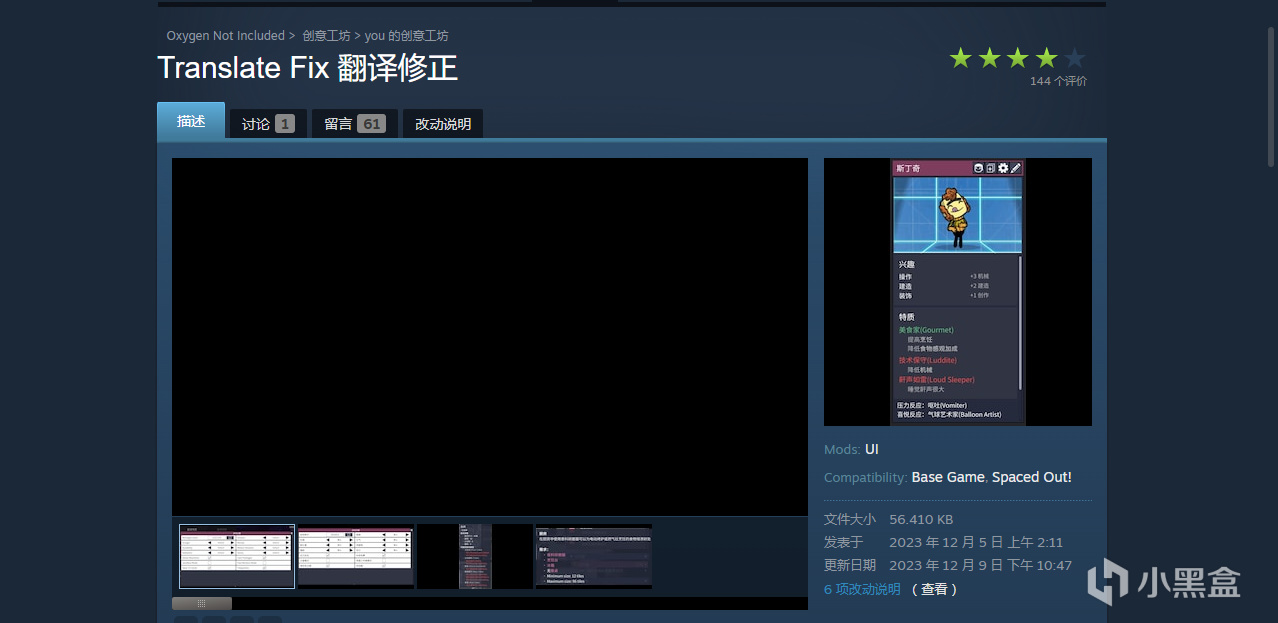Click the 56.410 KB file size value
Screen dimensions: 1278x623
(x=921, y=519)
